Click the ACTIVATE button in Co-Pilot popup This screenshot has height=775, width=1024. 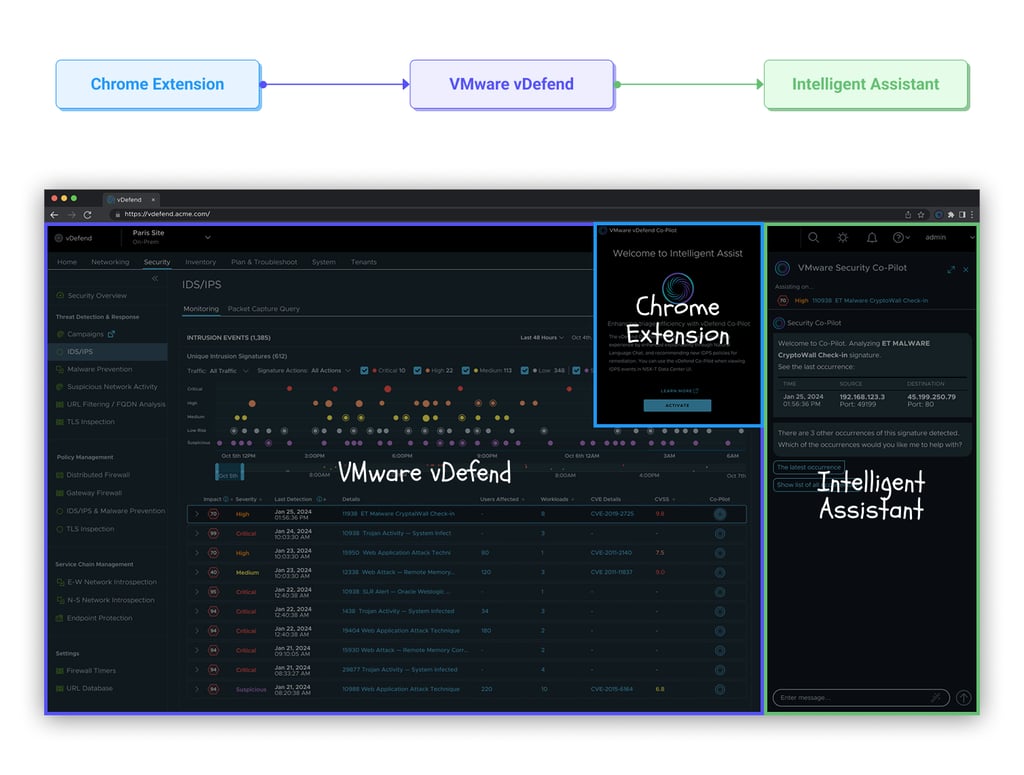(x=677, y=405)
